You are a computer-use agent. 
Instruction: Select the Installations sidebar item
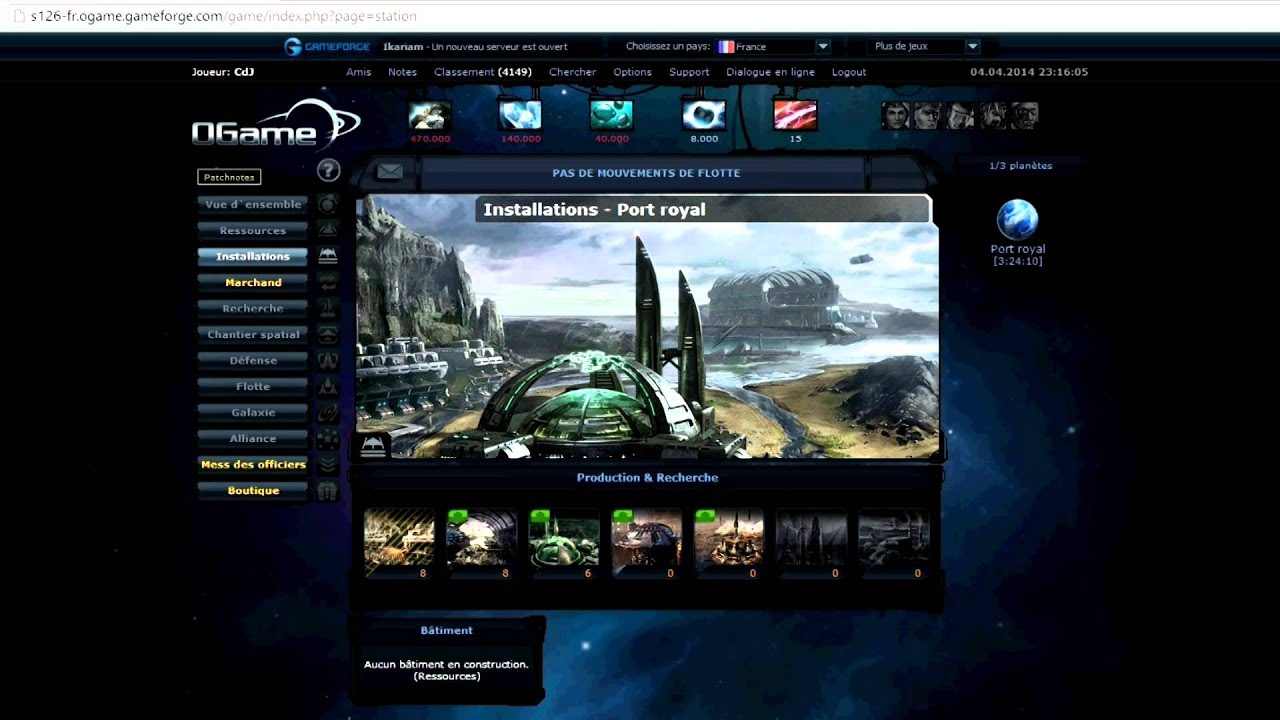click(253, 256)
